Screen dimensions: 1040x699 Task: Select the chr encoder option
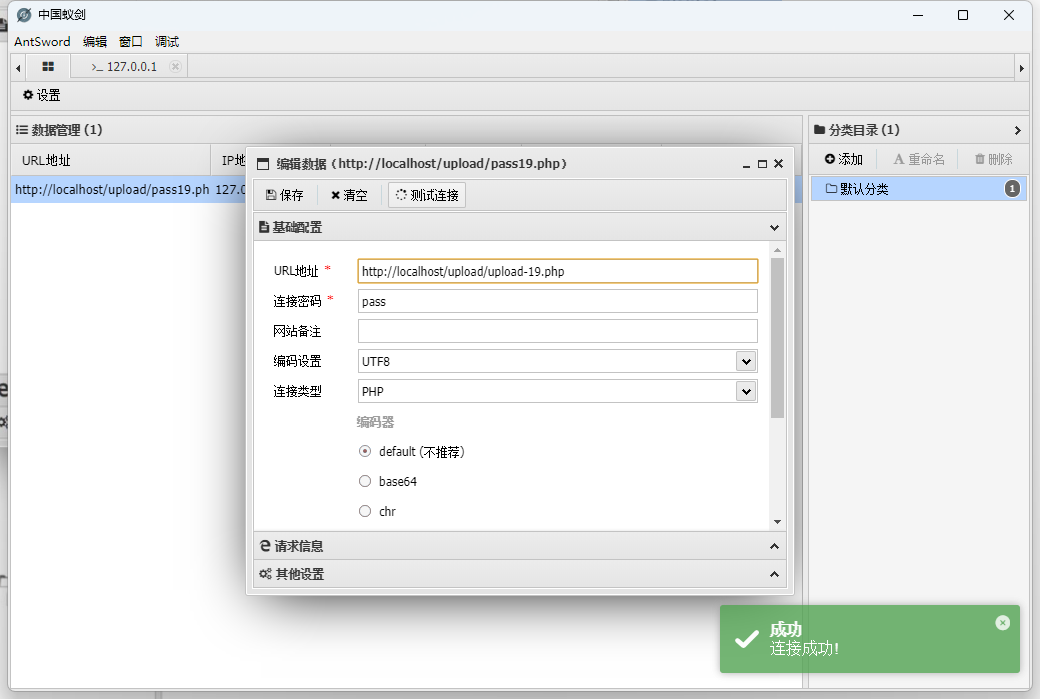pos(365,512)
